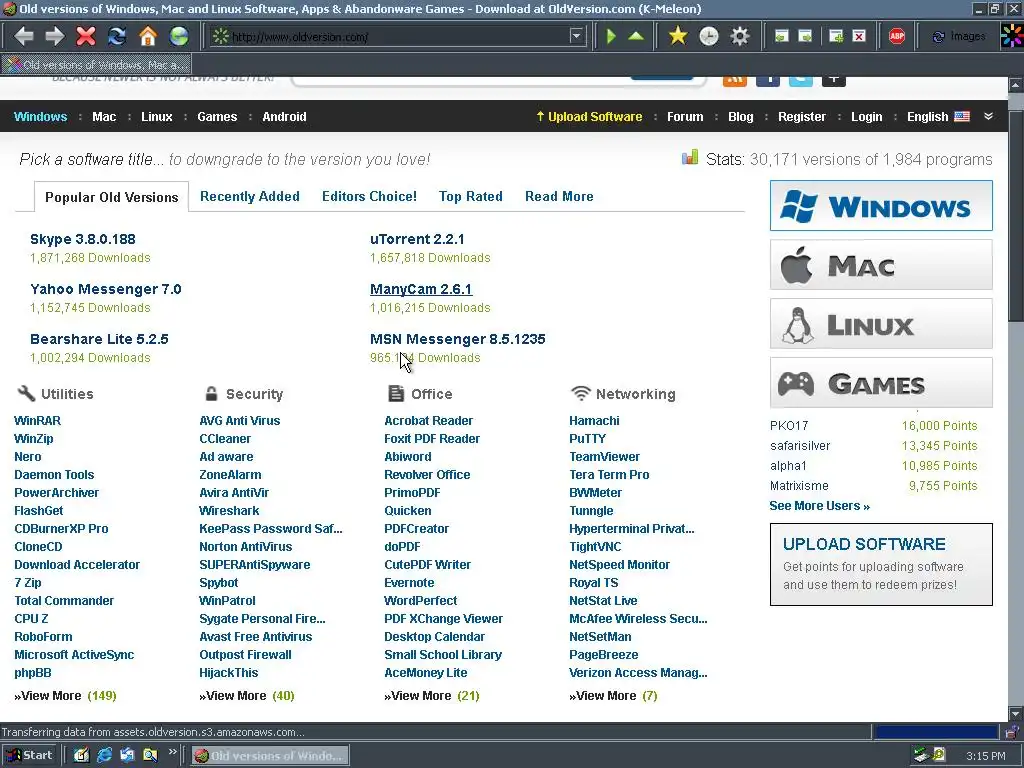Open a new window with plus icon
Screen dimensions: 1024x768
[836, 37]
